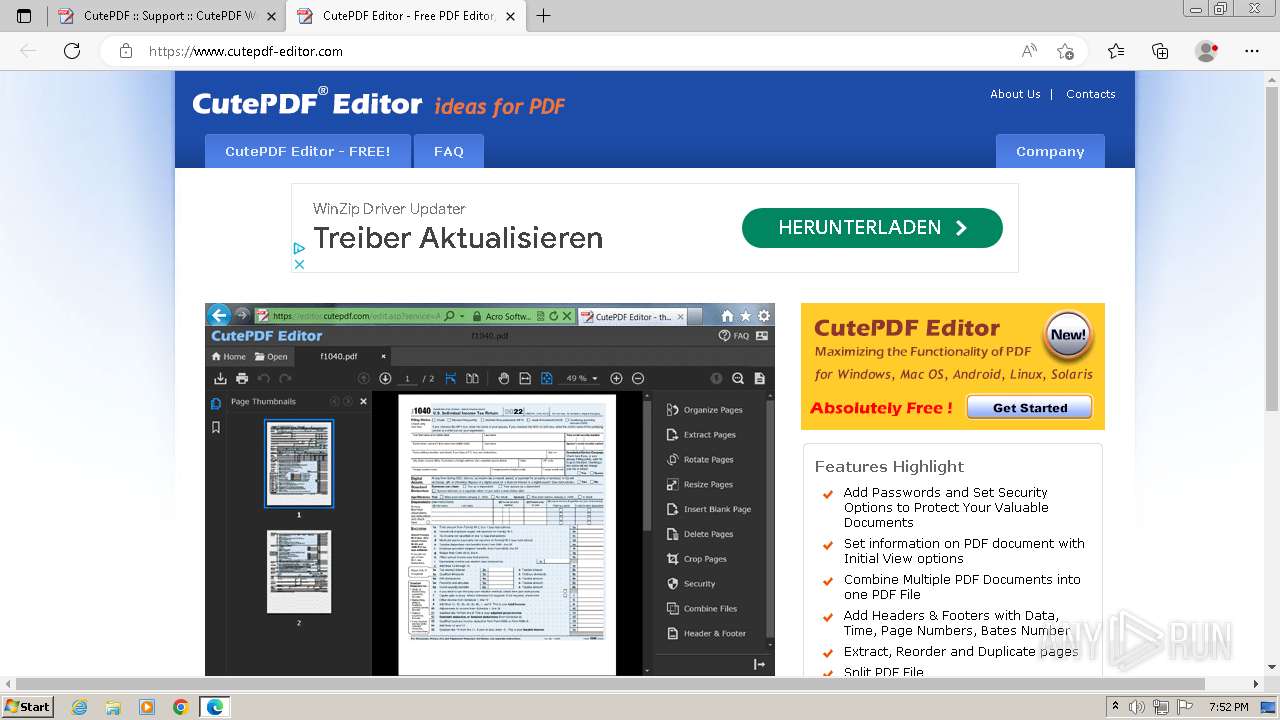Click Delete Pages in editor screenshot
This screenshot has width=1280, height=720.
pos(700,534)
